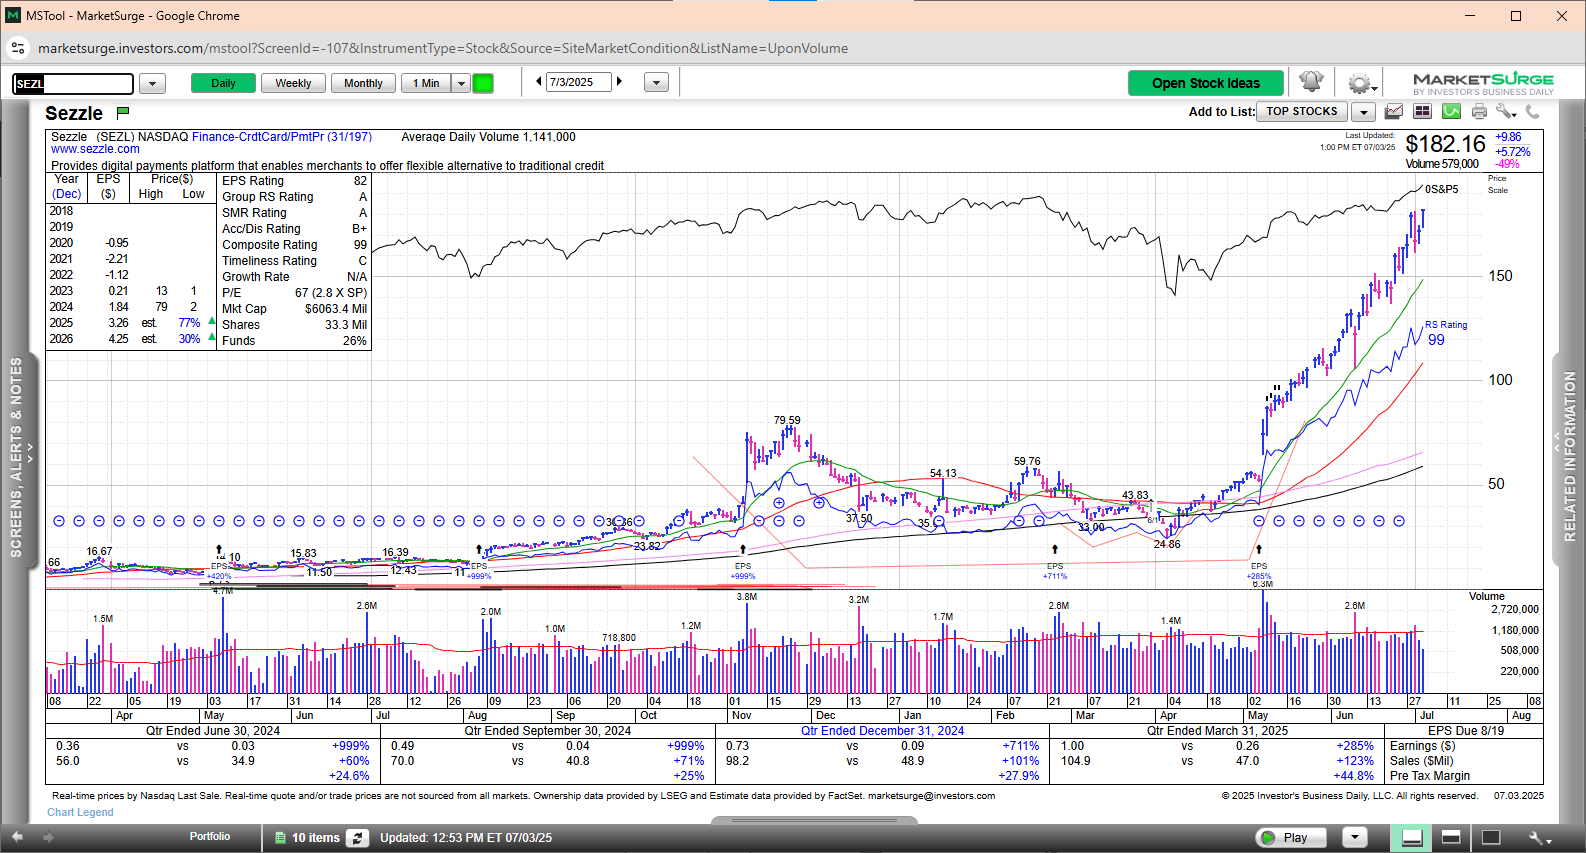1586x853 pixels.
Task: Click the EPS +711% marker in February
Action: 1055,564
